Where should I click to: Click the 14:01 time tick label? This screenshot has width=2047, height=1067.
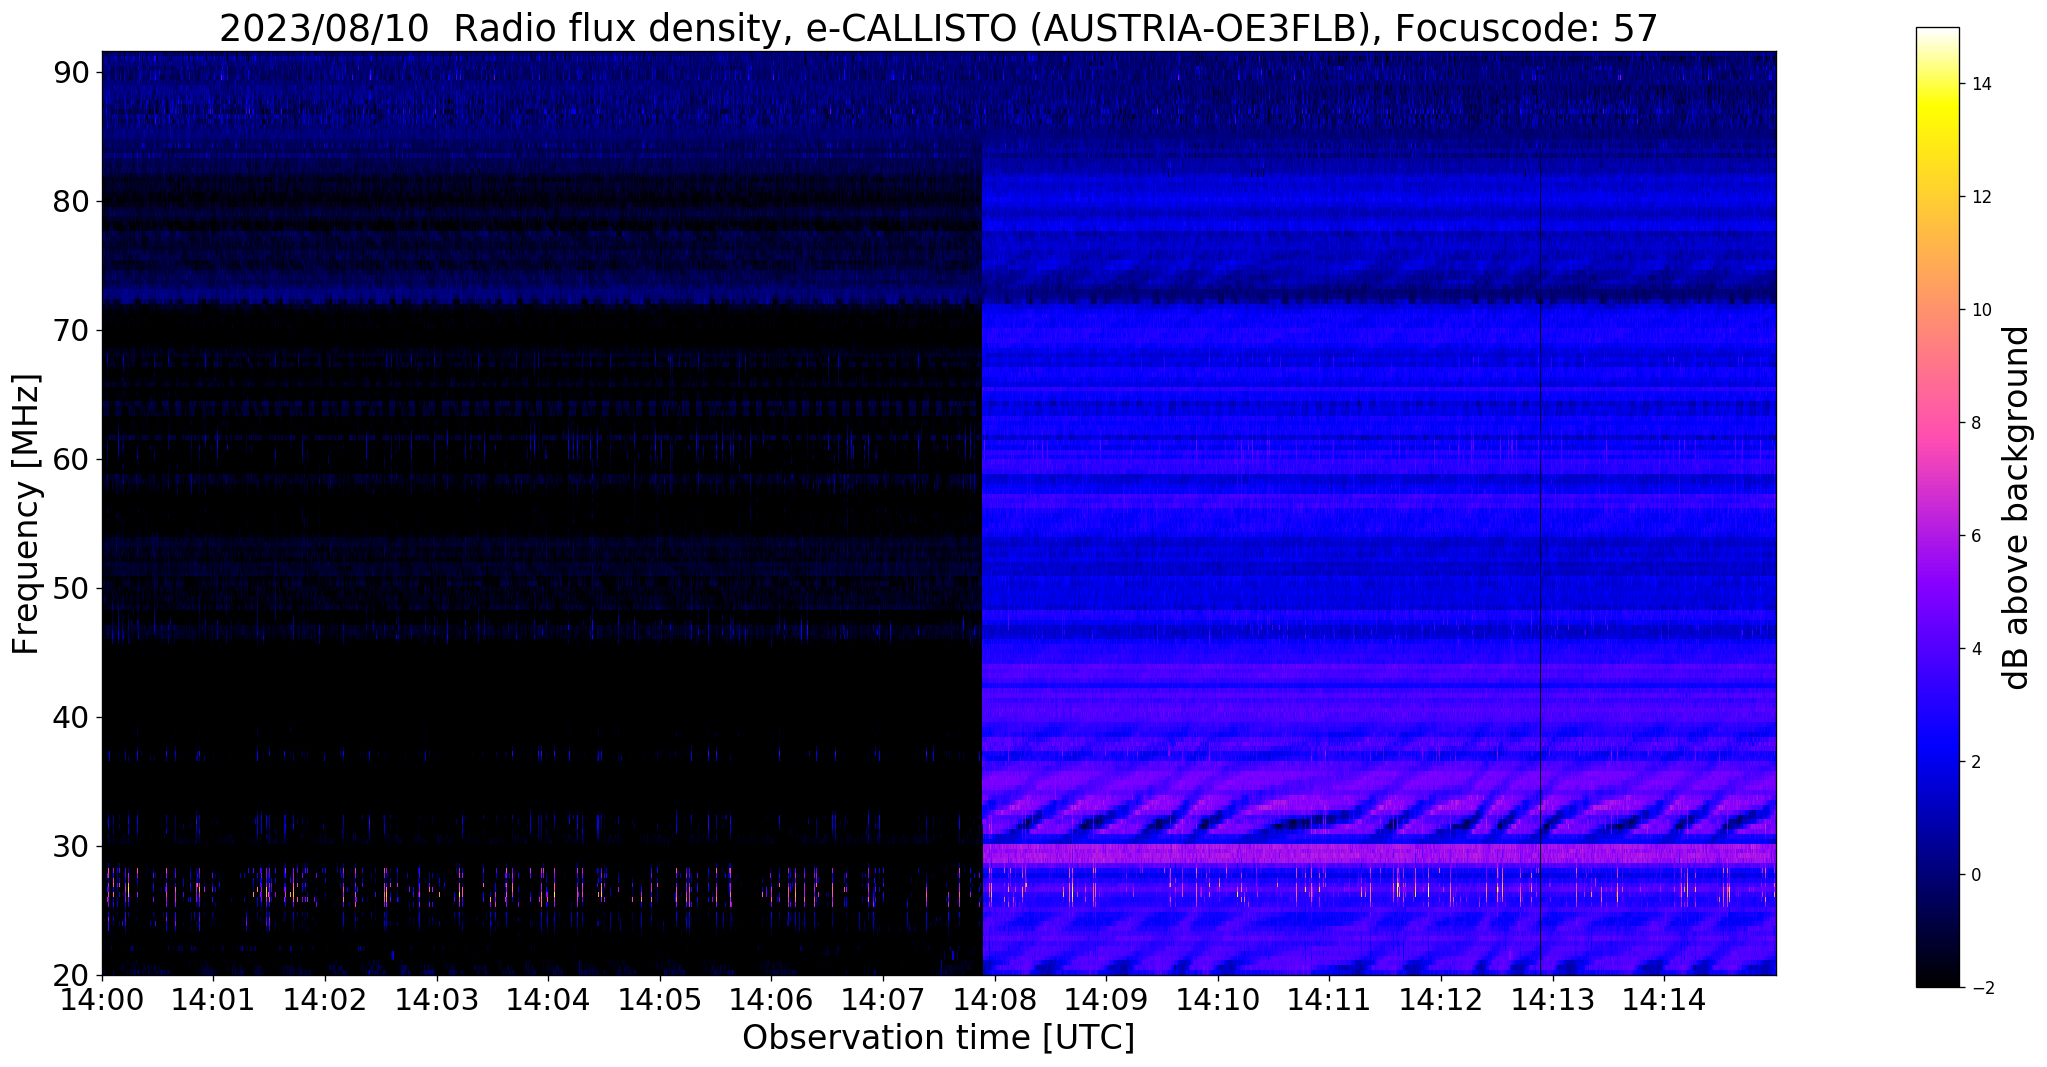tap(213, 998)
